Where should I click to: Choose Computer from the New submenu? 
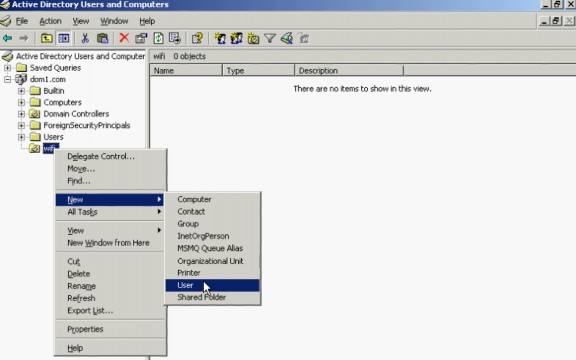point(212,199)
